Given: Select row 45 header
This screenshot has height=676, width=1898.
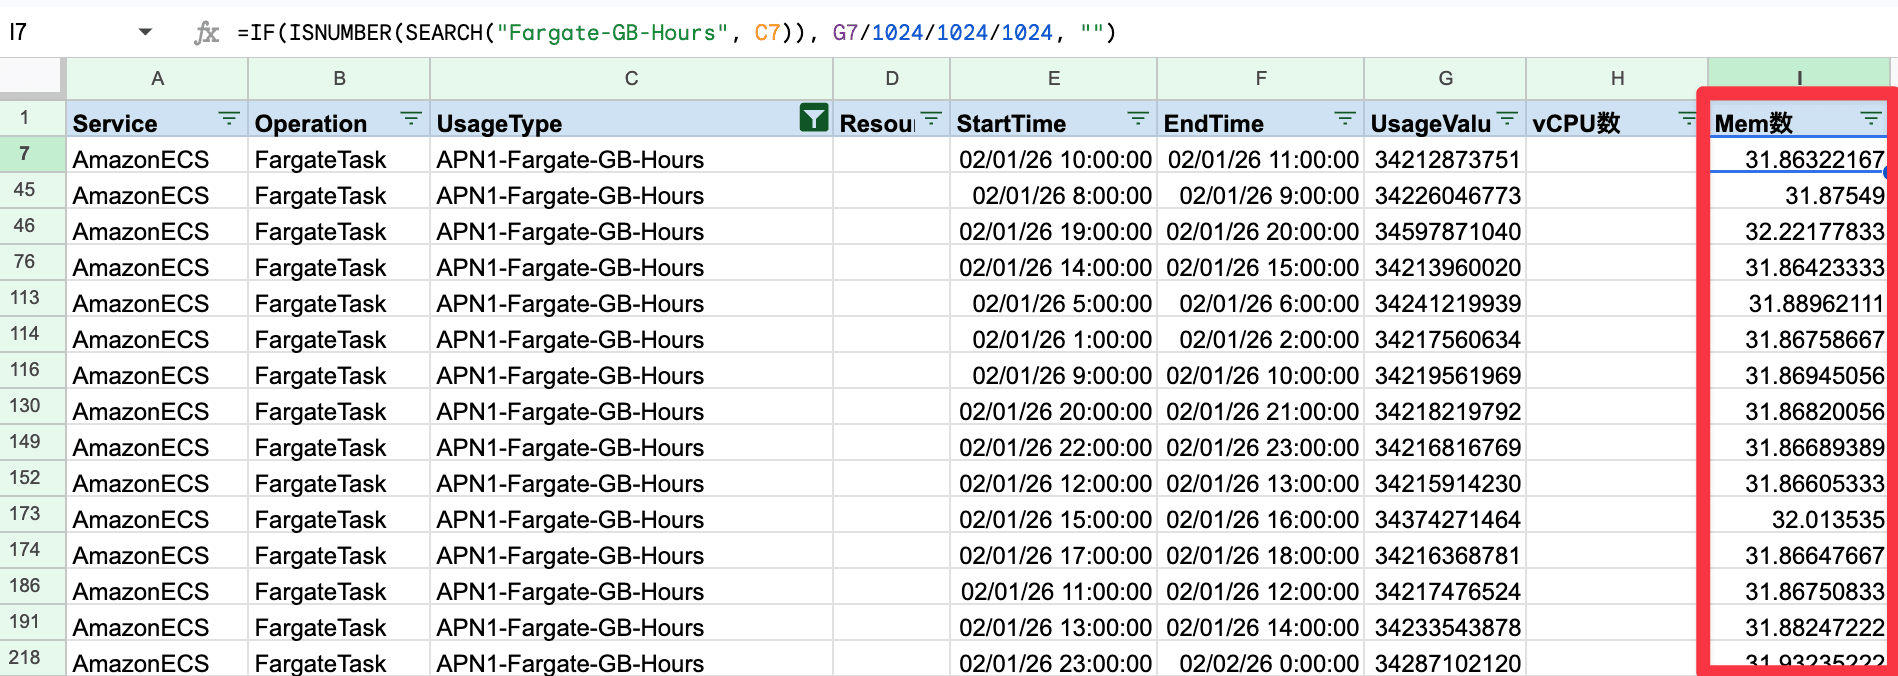Looking at the screenshot, I should pyautogui.click(x=25, y=190).
